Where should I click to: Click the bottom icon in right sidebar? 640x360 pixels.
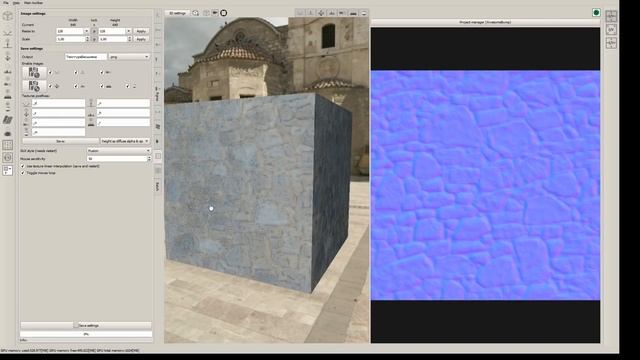(x=611, y=43)
